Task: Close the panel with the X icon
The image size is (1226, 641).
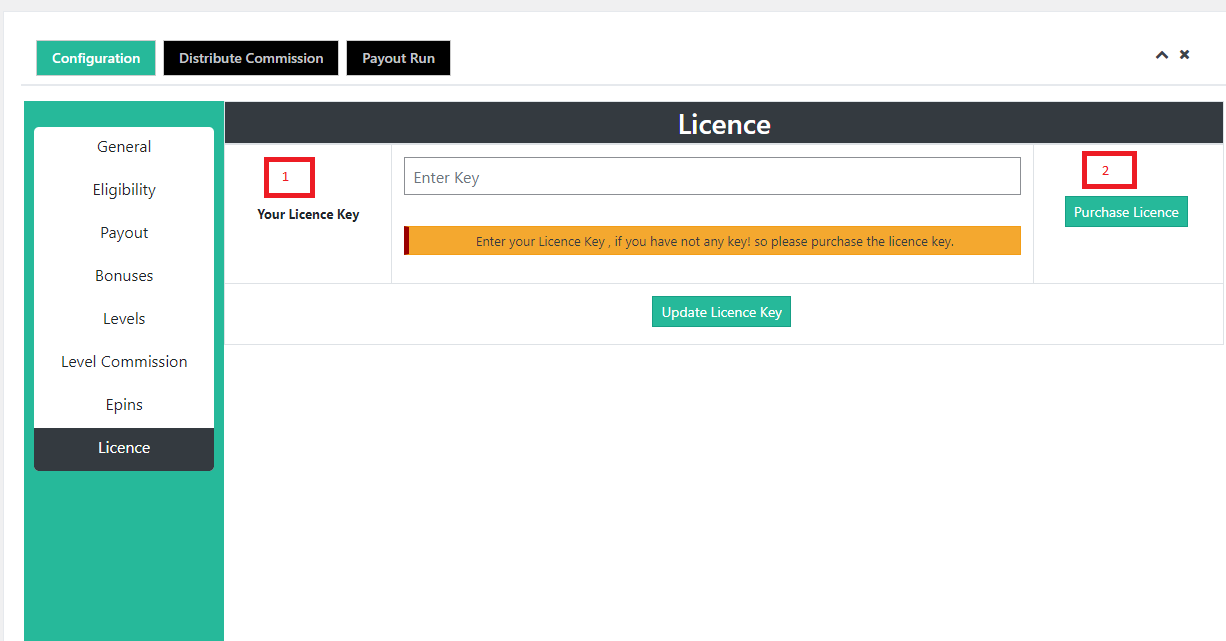Action: click(x=1184, y=55)
